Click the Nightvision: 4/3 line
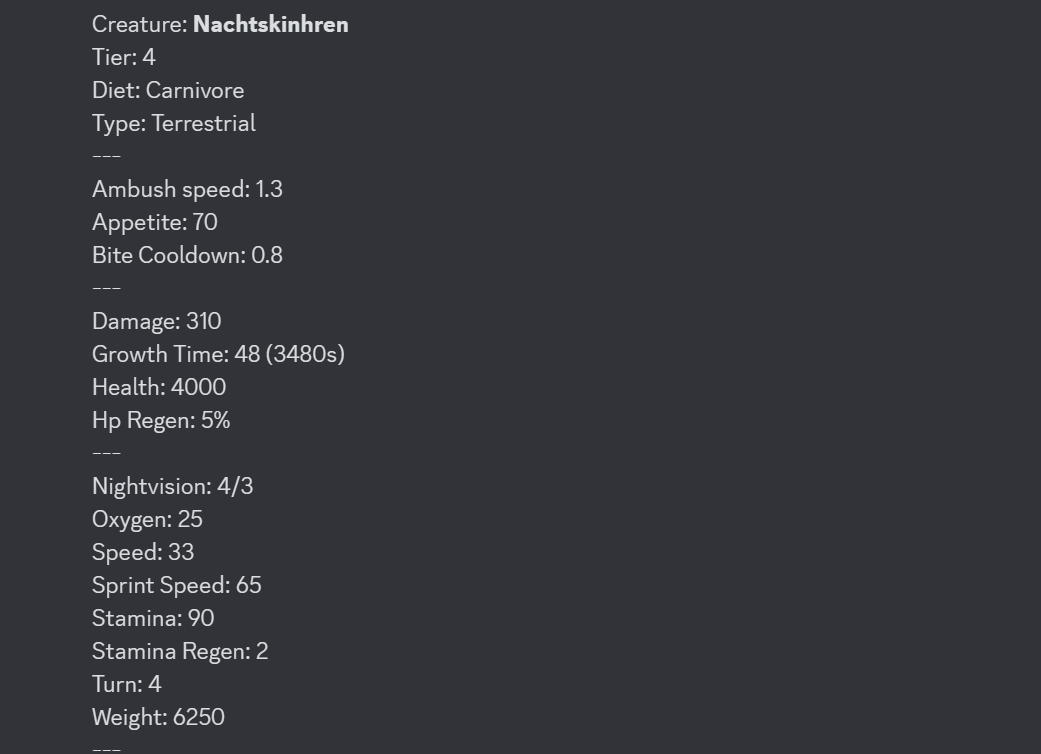Screen dimensions: 1041x754 173,486
